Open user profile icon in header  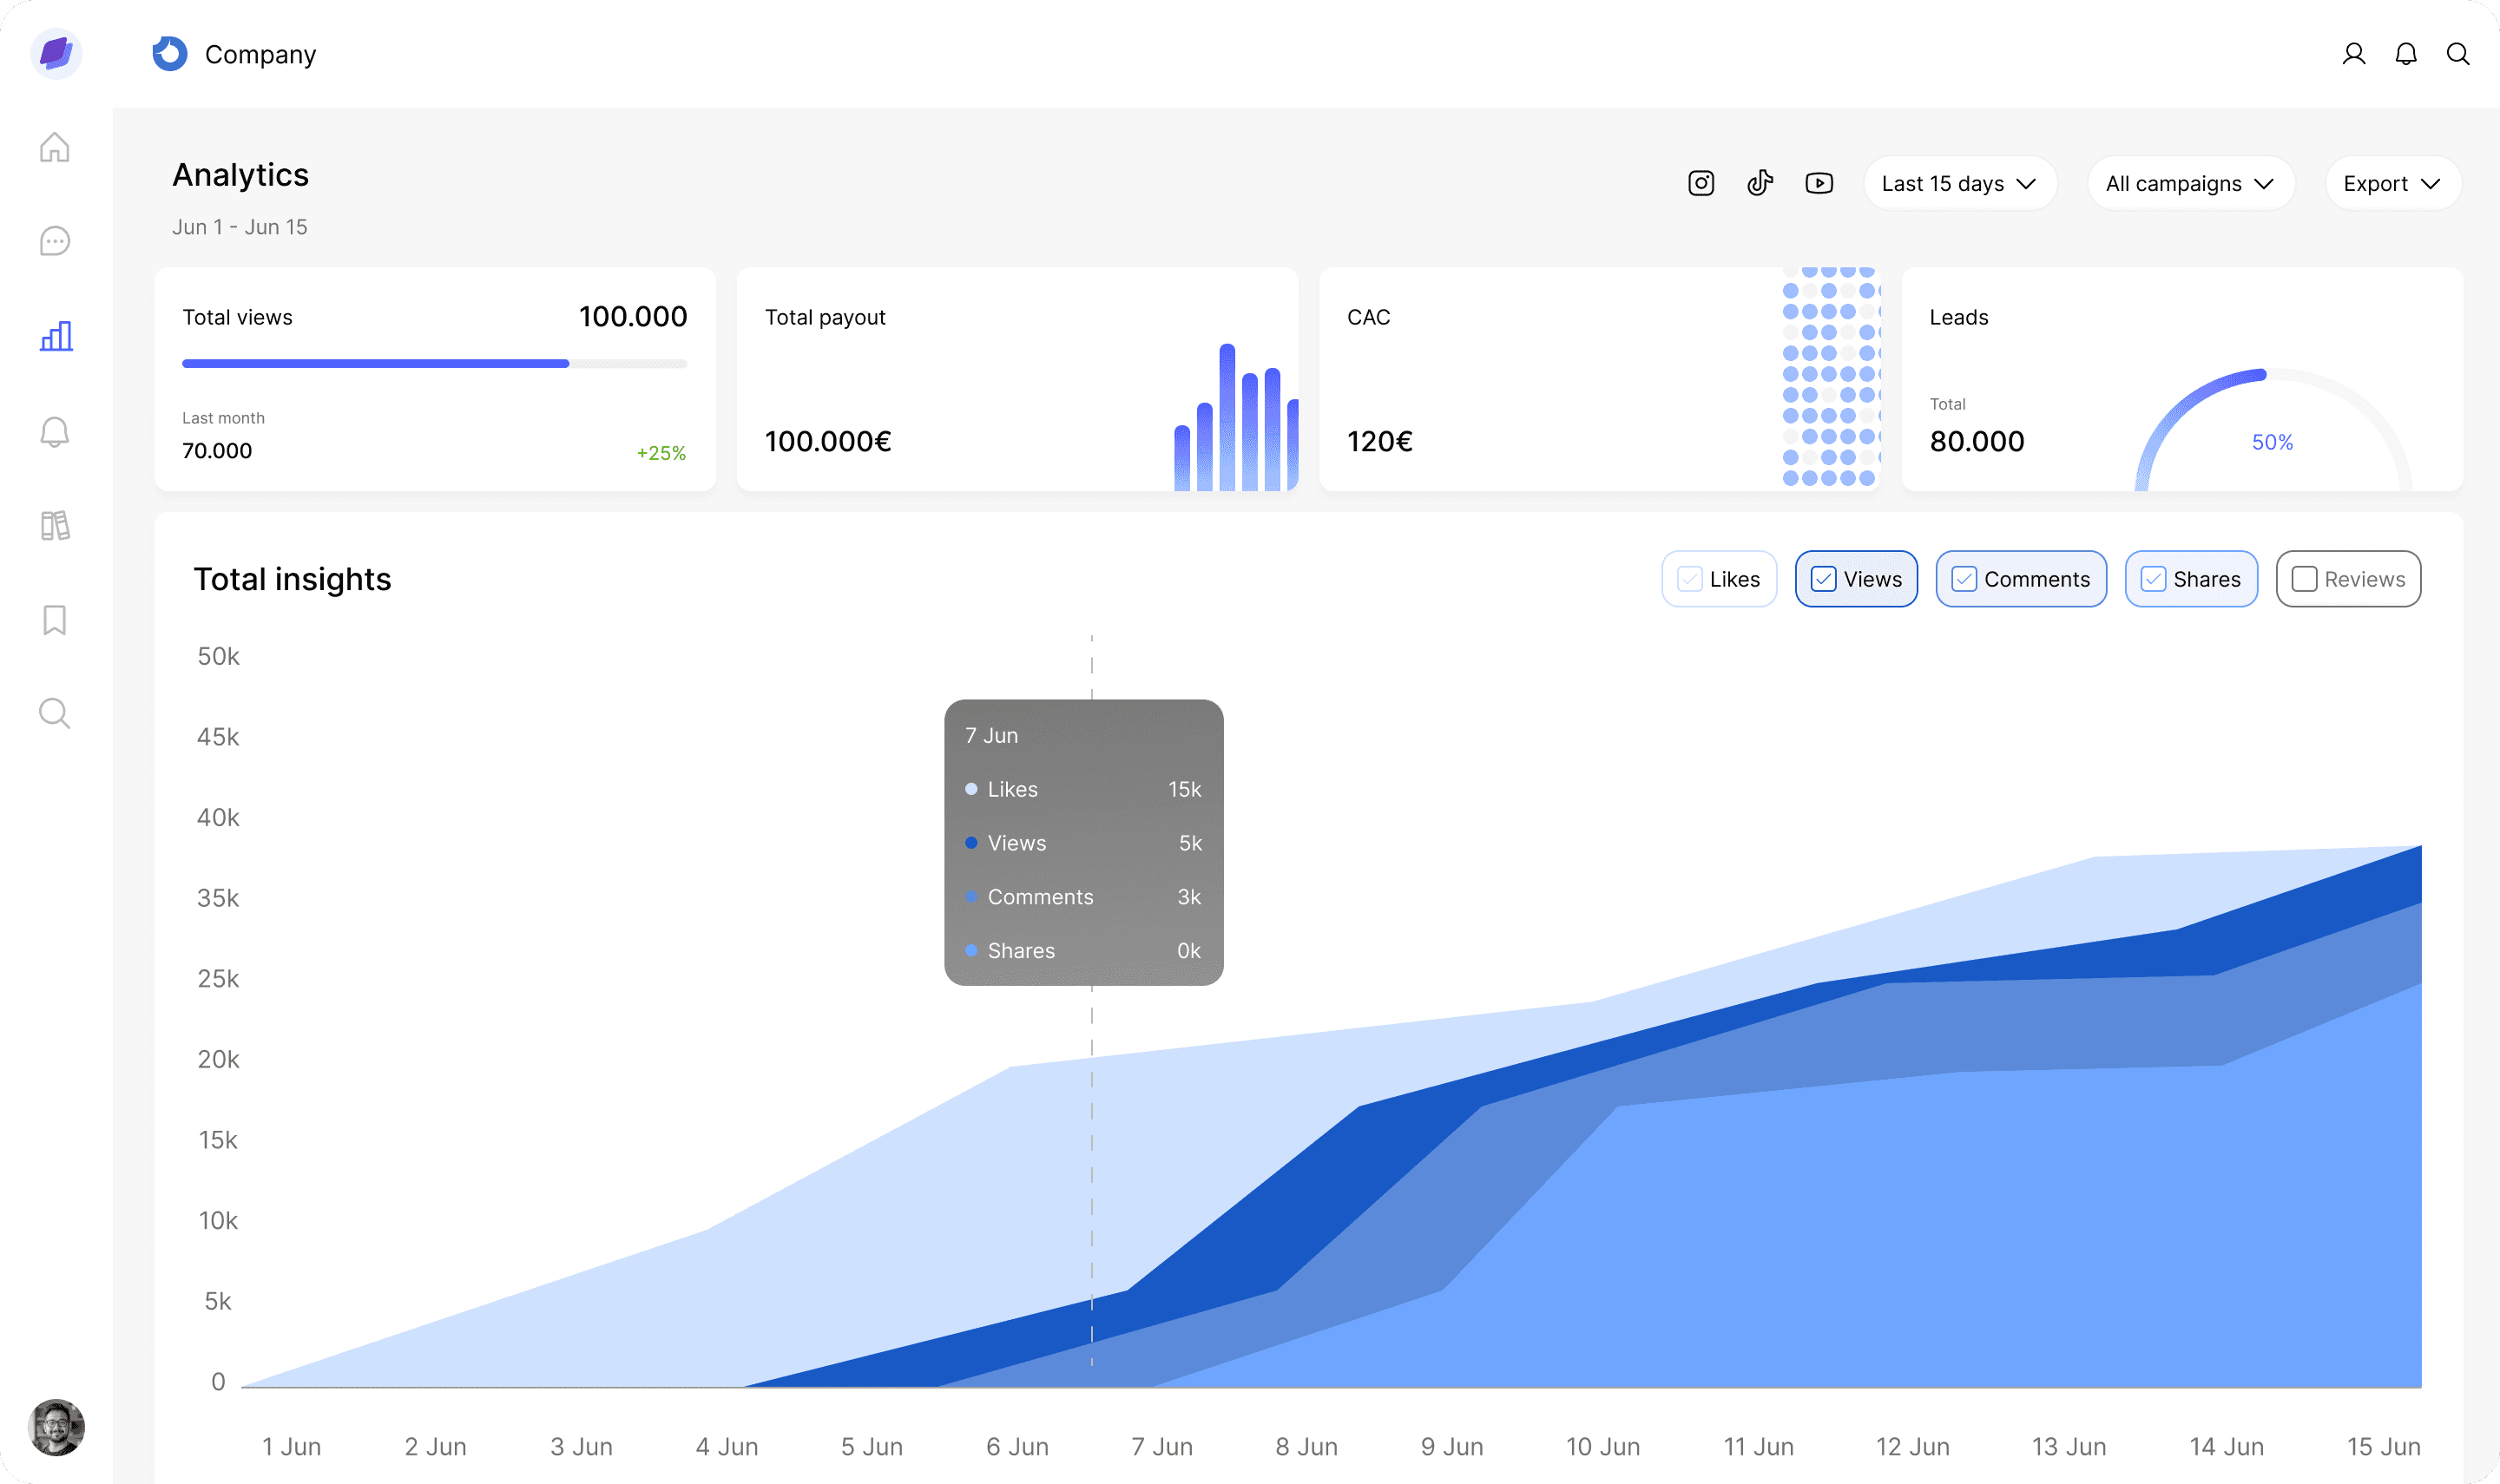[2353, 54]
